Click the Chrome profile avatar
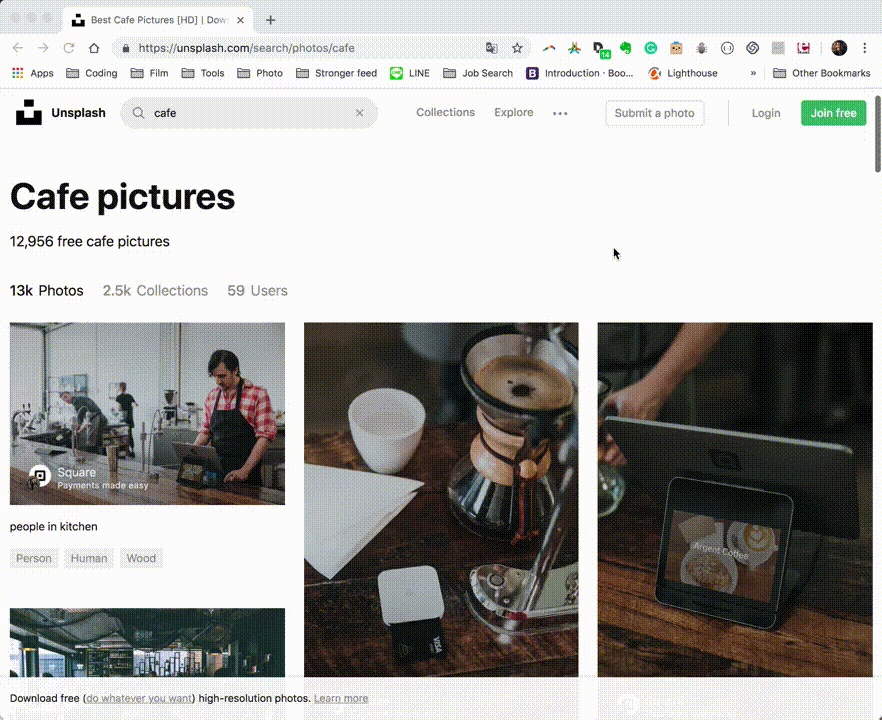882x720 pixels. pyautogui.click(x=839, y=48)
